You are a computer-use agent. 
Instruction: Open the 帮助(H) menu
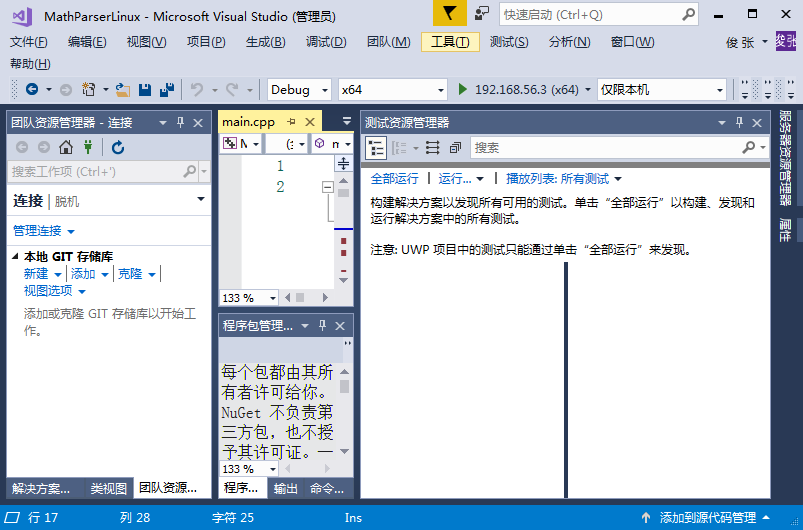30,64
